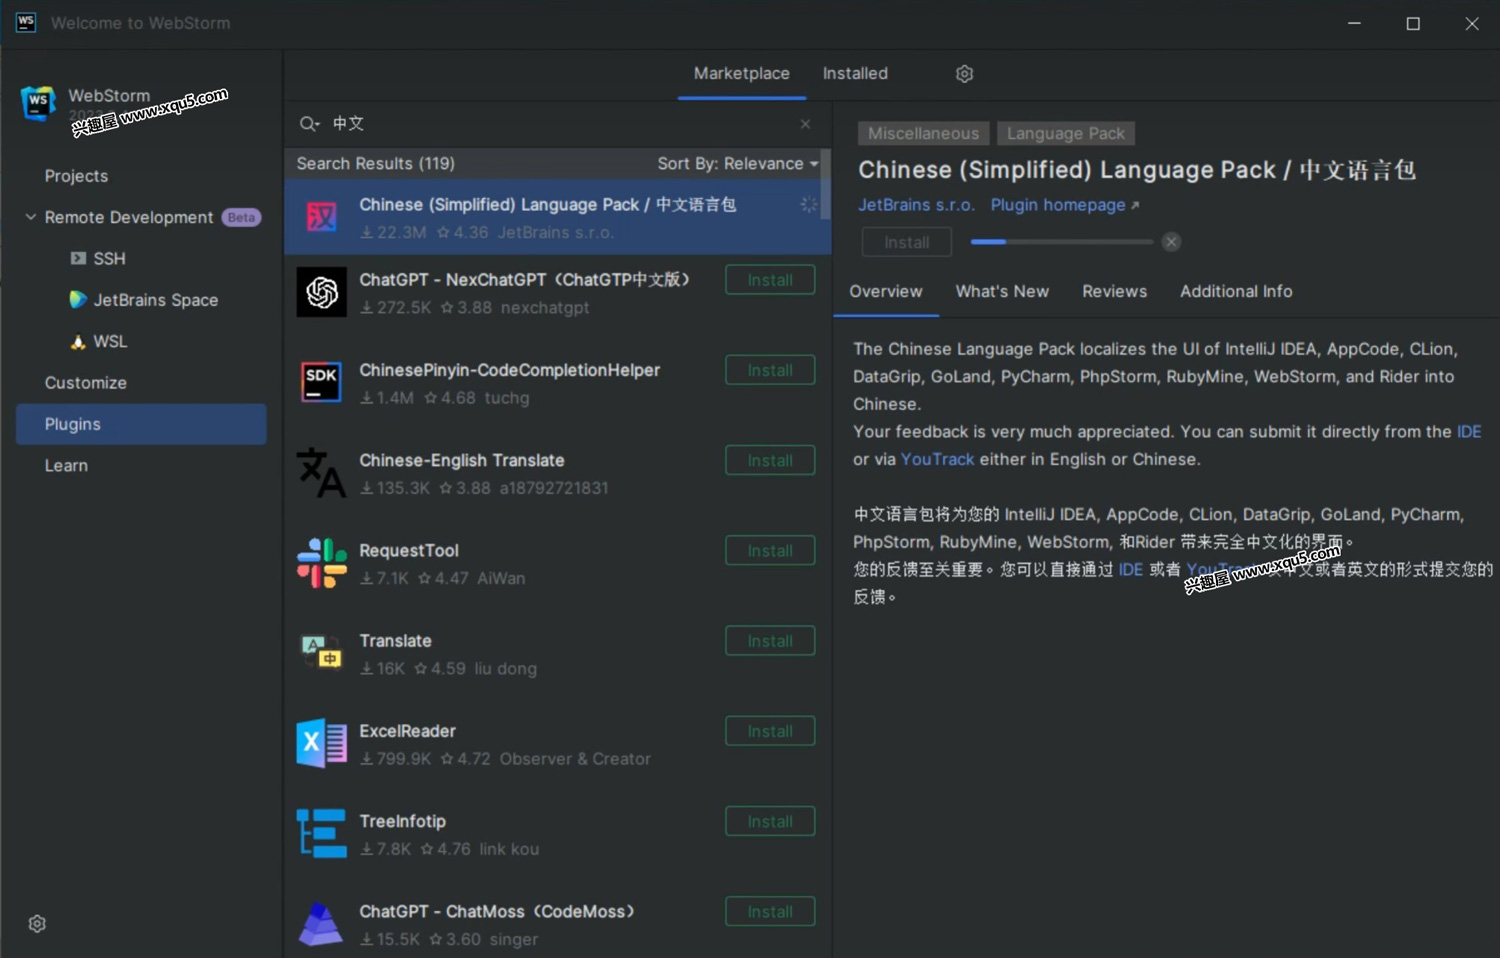
Task: Click the ChatGPT NexChatGPT plugin icon
Action: pos(321,292)
